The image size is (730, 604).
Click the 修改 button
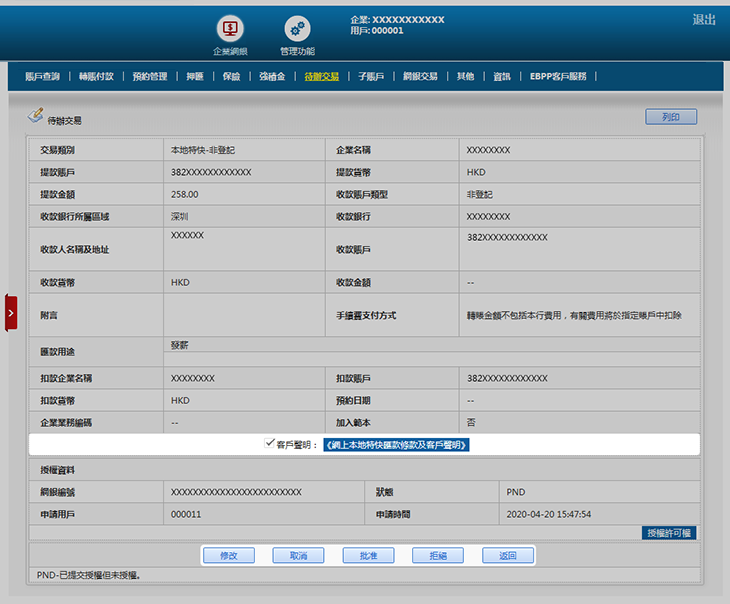[x=228, y=555]
